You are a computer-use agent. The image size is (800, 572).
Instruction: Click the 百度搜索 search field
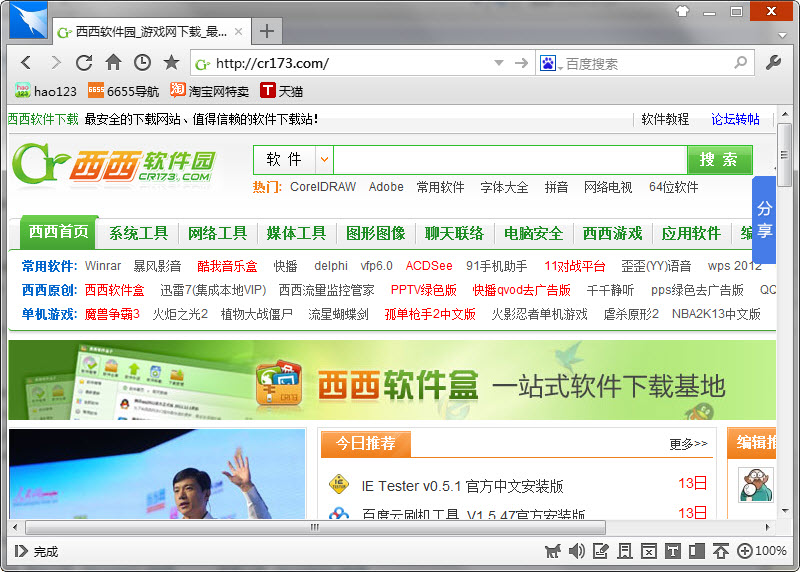click(647, 64)
